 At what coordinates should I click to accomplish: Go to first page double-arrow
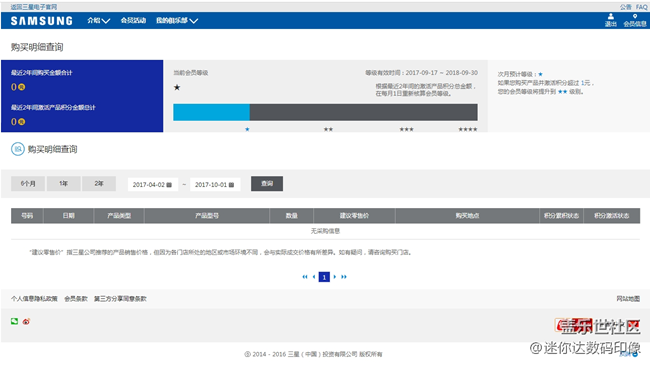tap(305, 277)
